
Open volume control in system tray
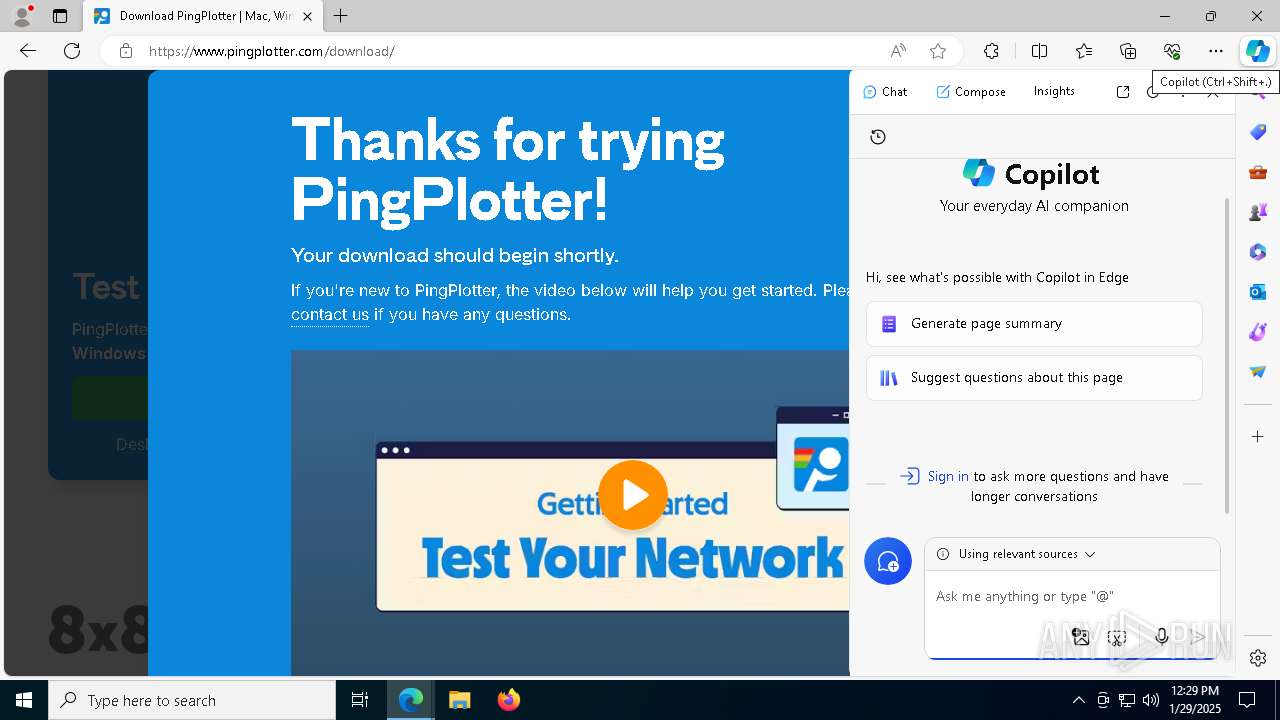click(x=1151, y=700)
